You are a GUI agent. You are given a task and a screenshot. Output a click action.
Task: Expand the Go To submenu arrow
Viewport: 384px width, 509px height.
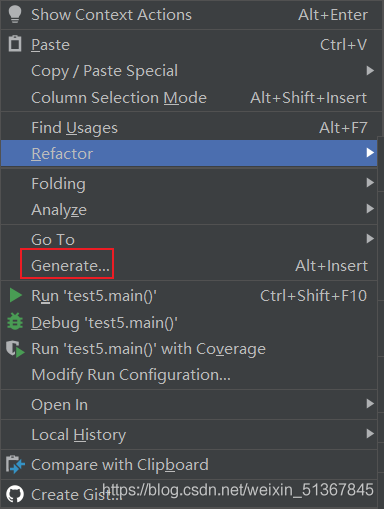pos(370,239)
